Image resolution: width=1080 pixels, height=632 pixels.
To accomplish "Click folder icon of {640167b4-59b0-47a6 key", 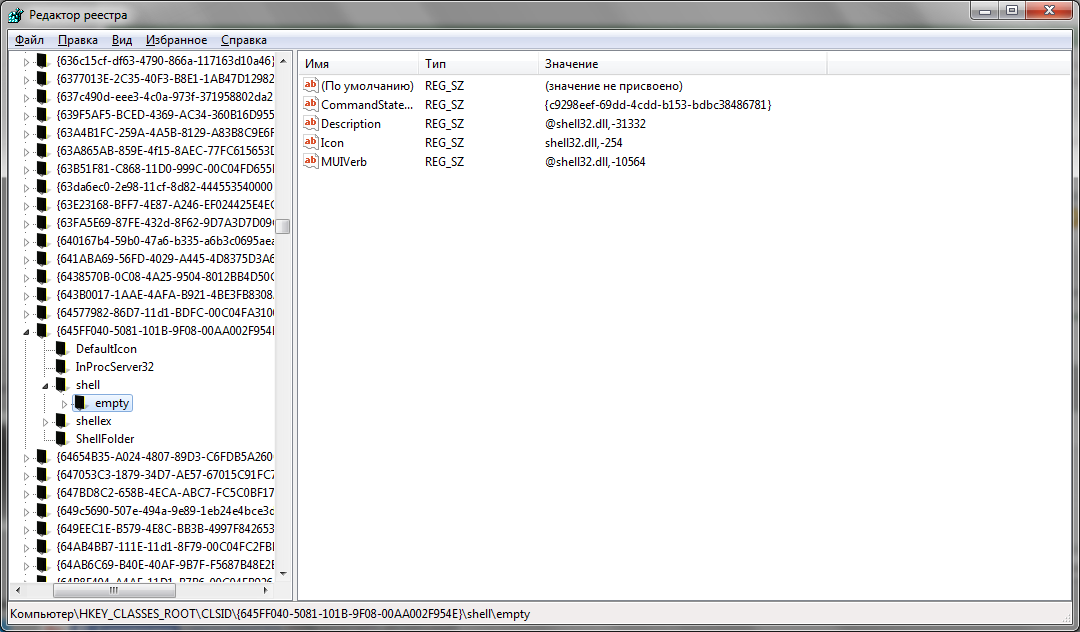I will tap(42, 240).
